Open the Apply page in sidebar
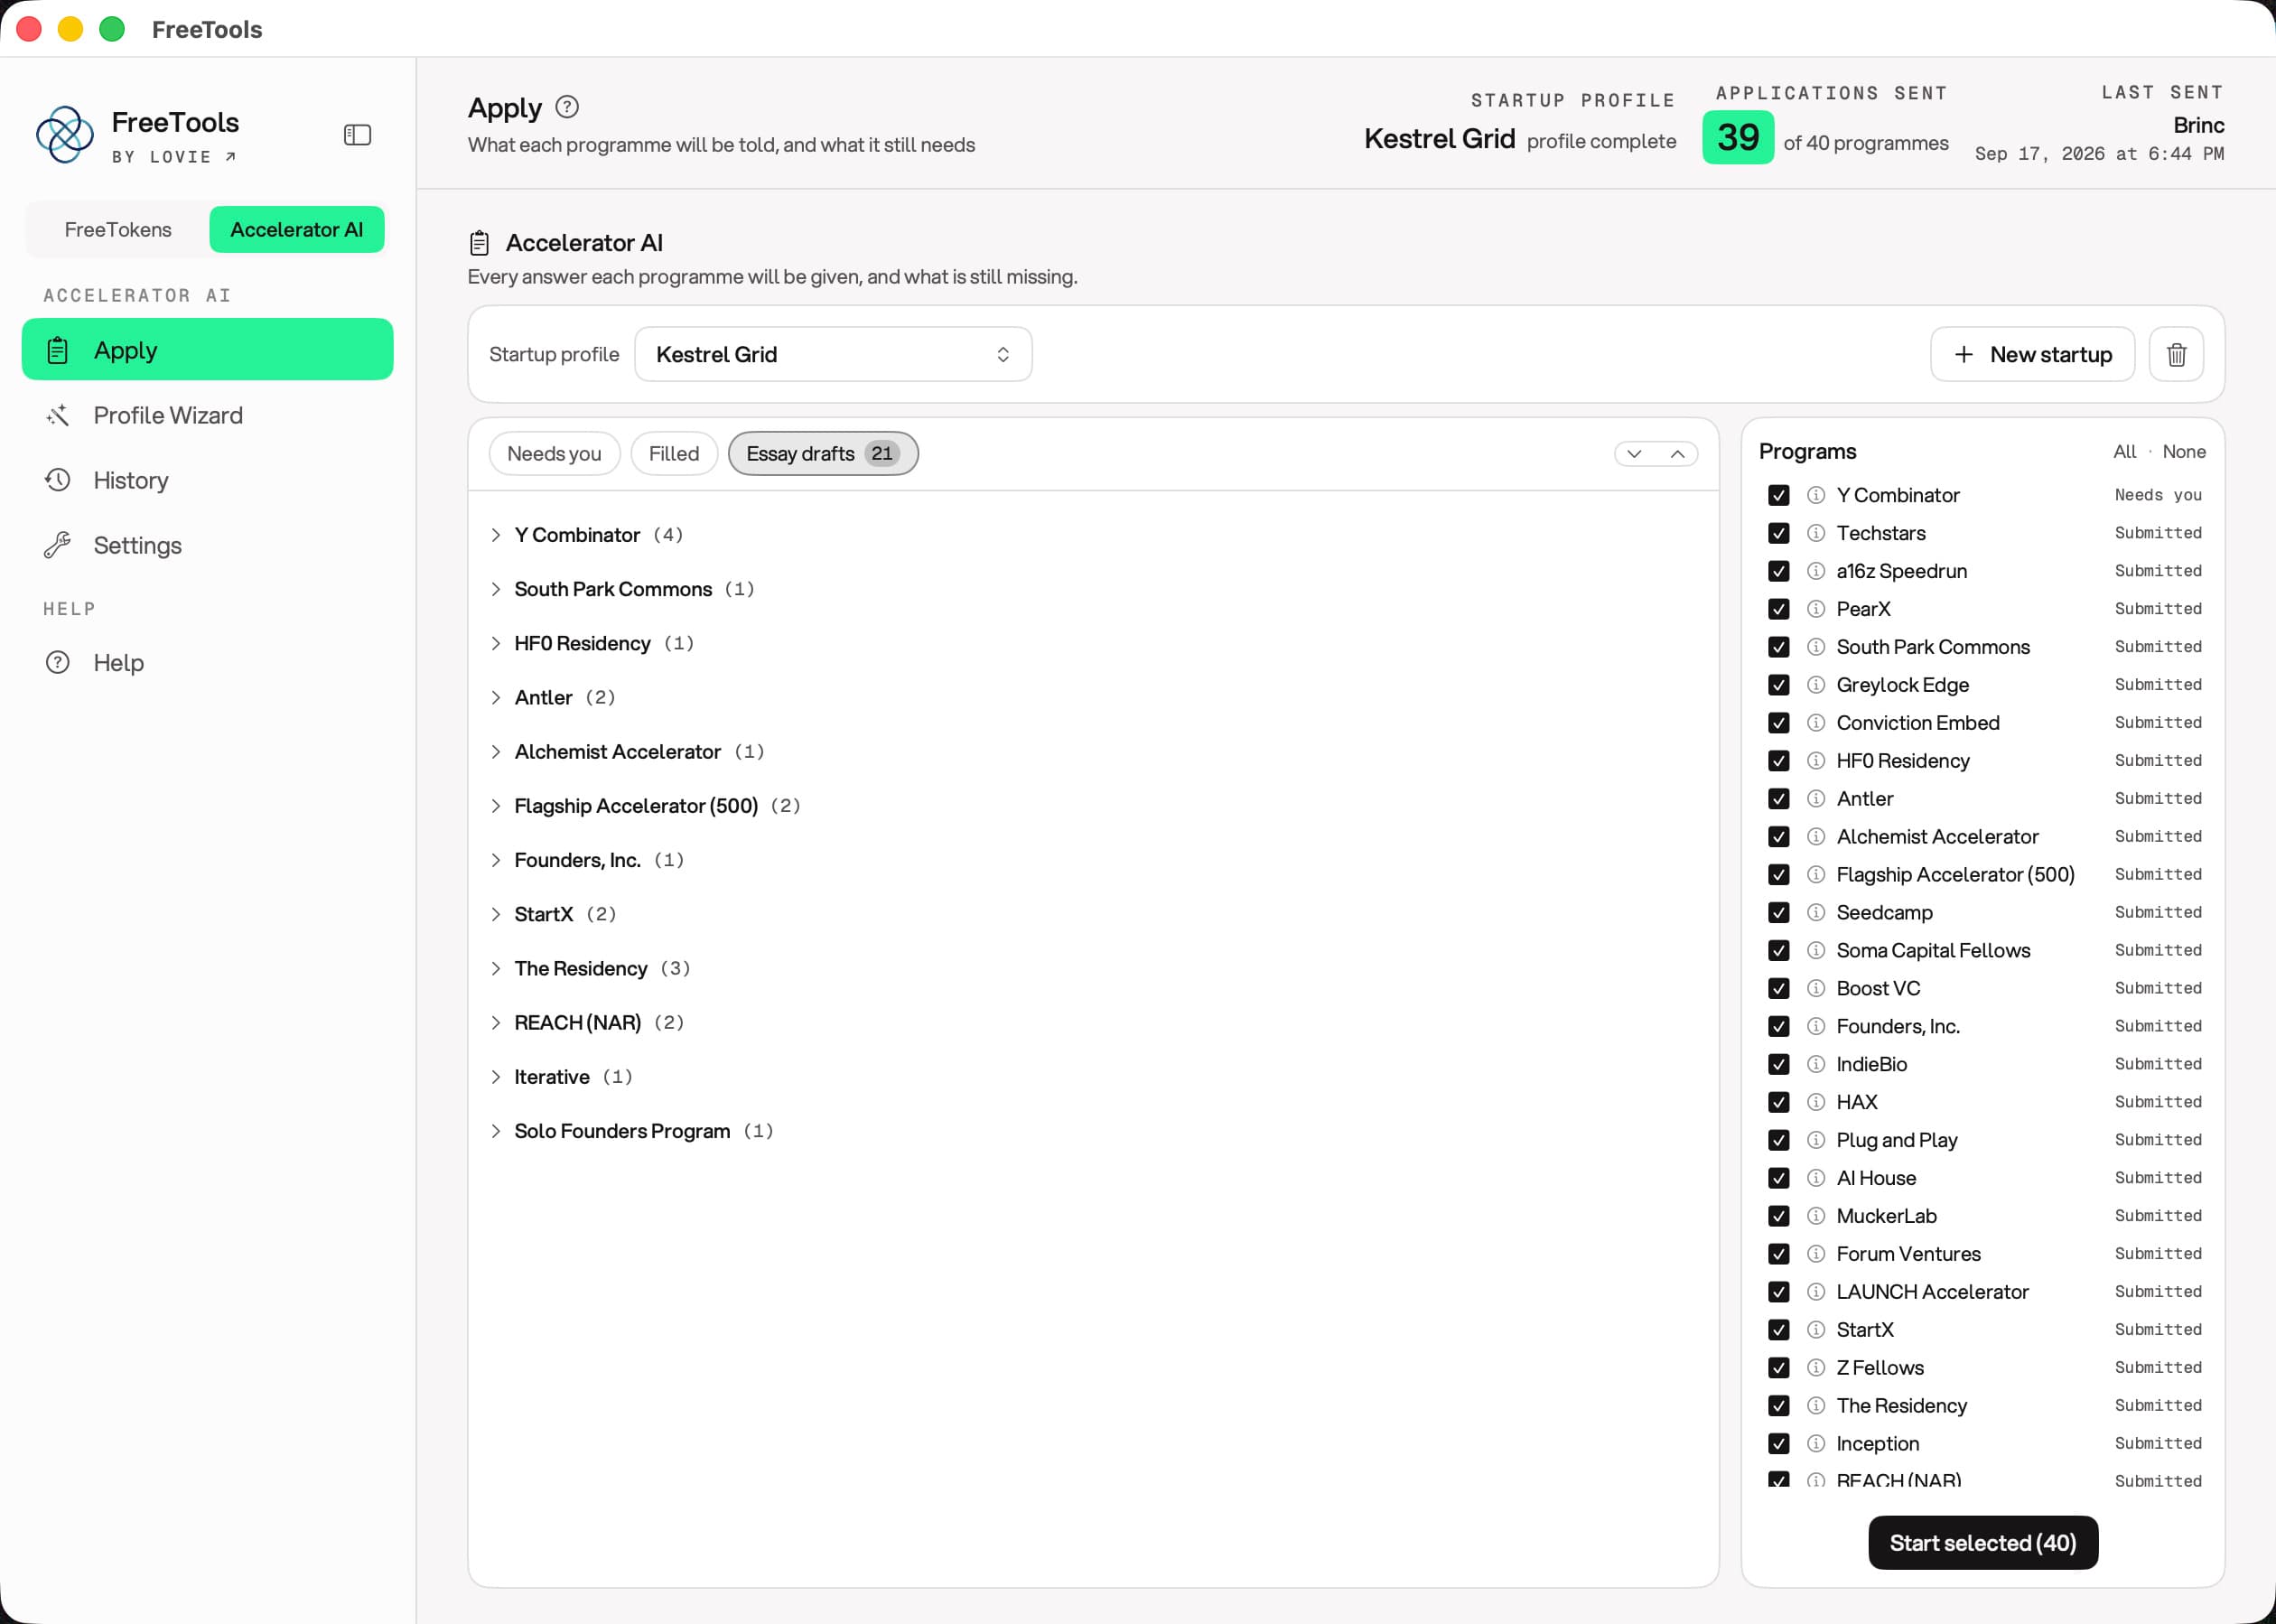 tap(208, 350)
